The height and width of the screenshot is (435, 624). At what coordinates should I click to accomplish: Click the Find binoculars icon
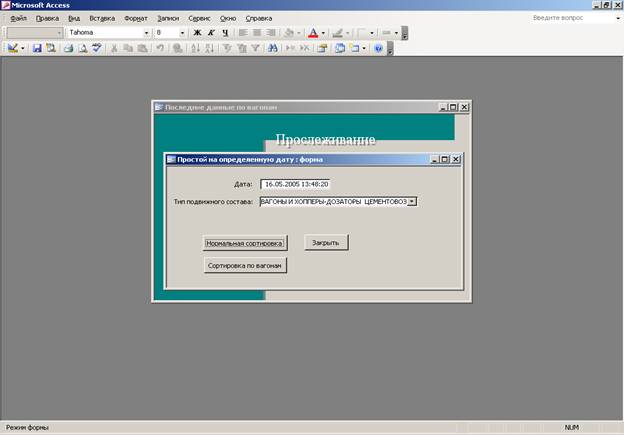[x=271, y=47]
